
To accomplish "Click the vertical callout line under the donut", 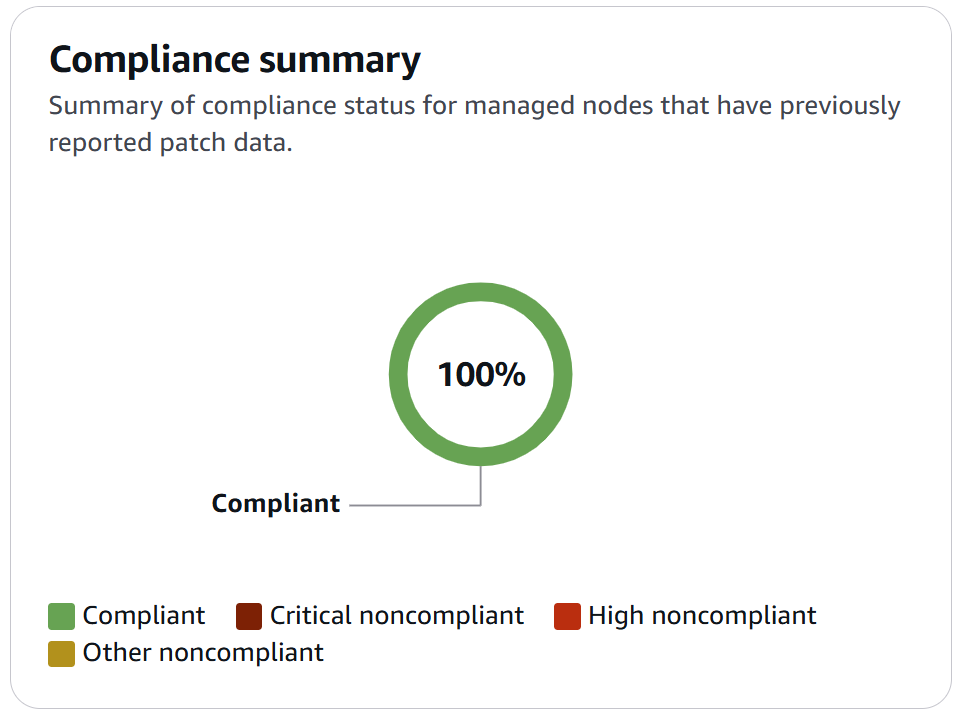I will tap(481, 485).
